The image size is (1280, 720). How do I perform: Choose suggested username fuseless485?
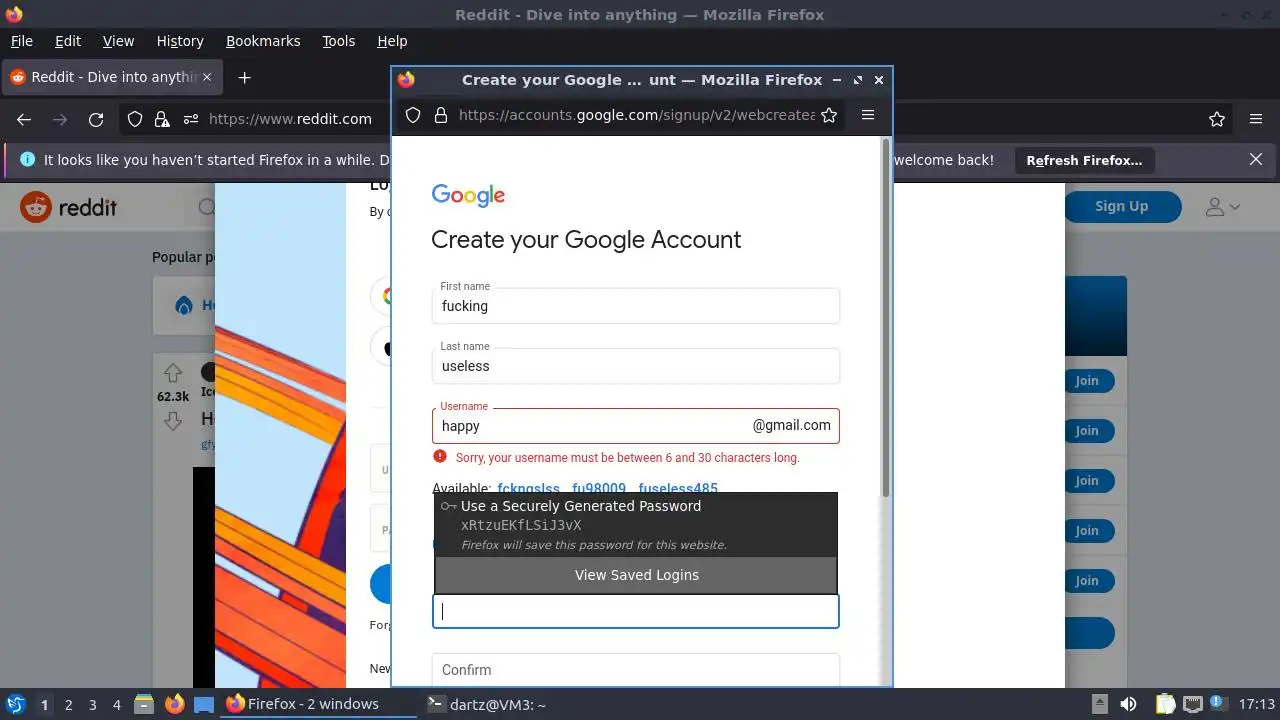(678, 489)
